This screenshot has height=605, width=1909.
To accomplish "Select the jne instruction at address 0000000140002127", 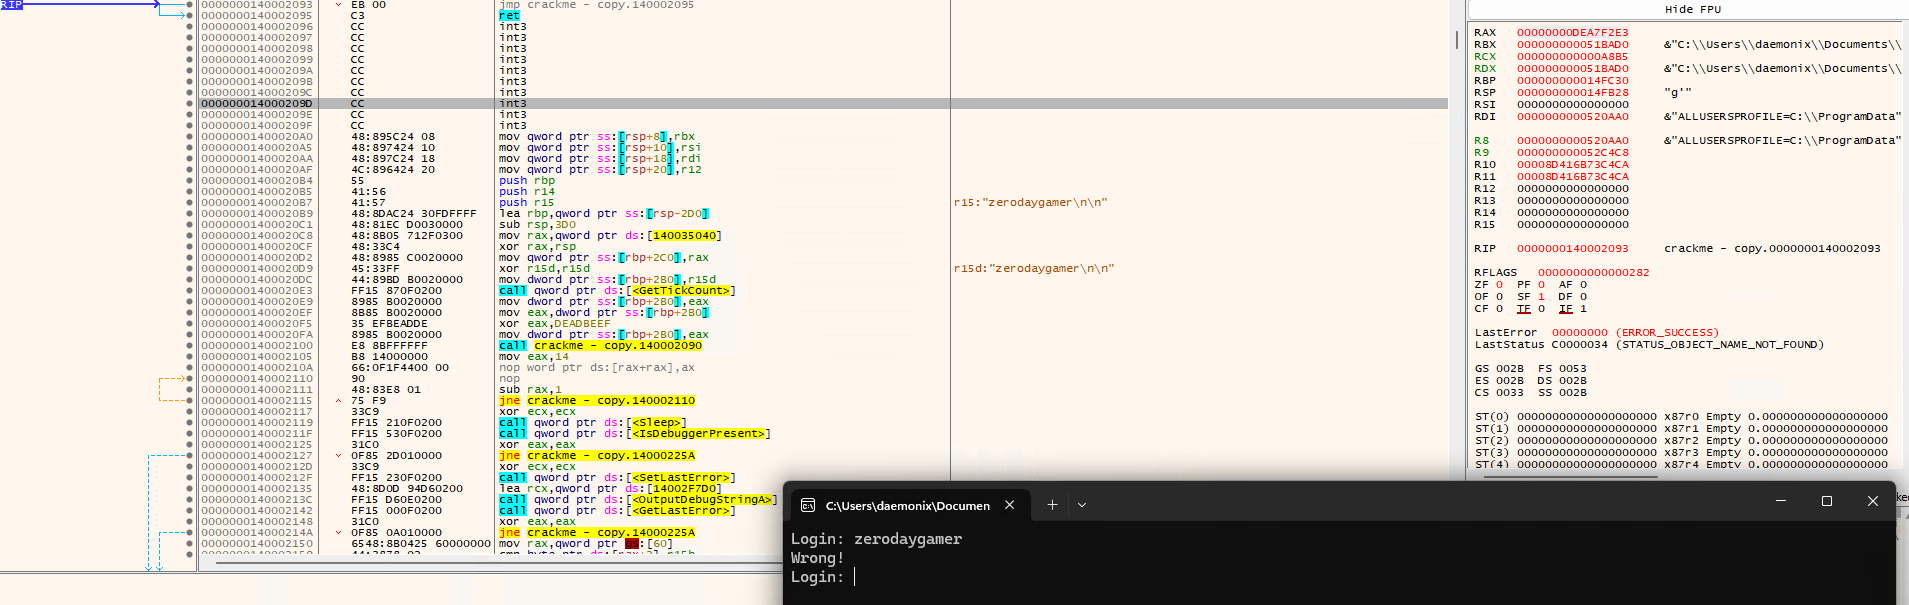I will click(x=597, y=456).
